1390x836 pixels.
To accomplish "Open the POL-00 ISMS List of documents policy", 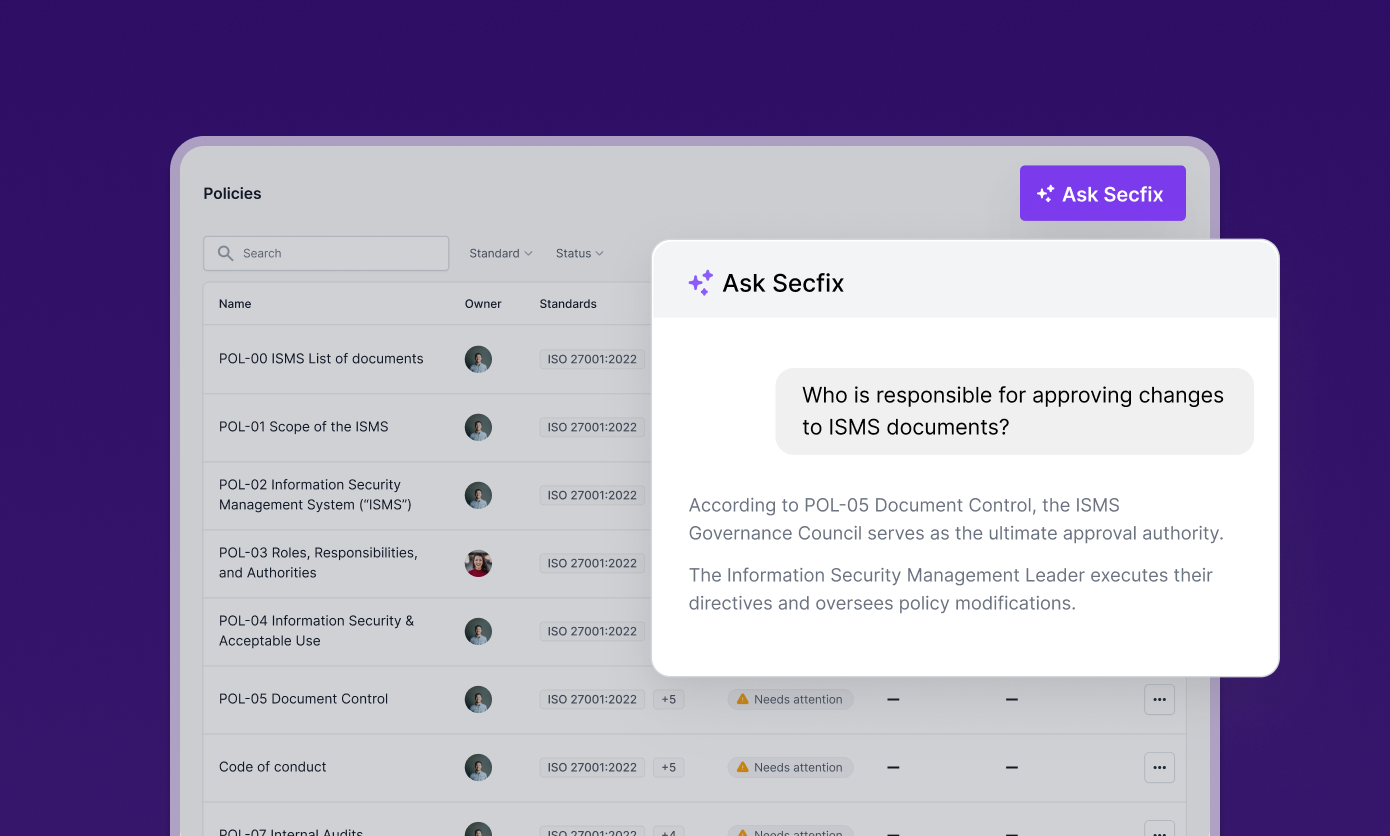I will click(x=321, y=359).
